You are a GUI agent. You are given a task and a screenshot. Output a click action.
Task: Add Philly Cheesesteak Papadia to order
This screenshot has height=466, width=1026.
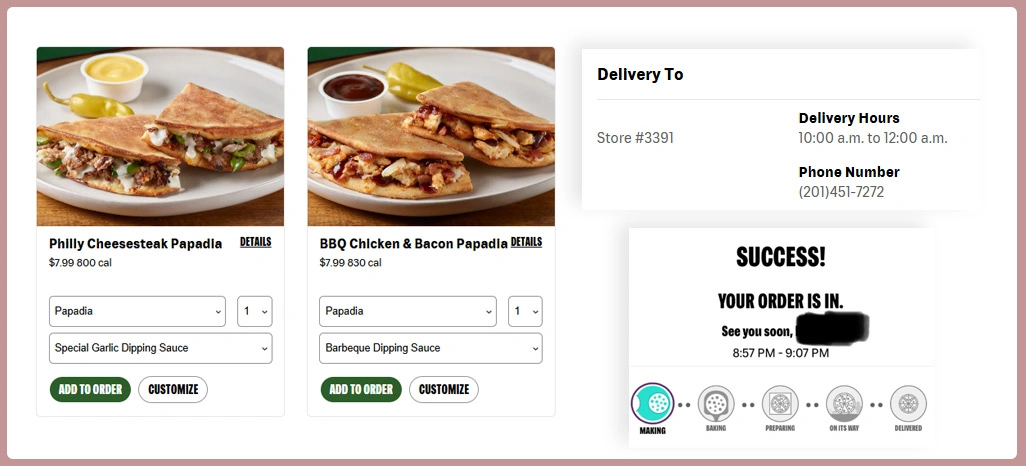click(90, 389)
